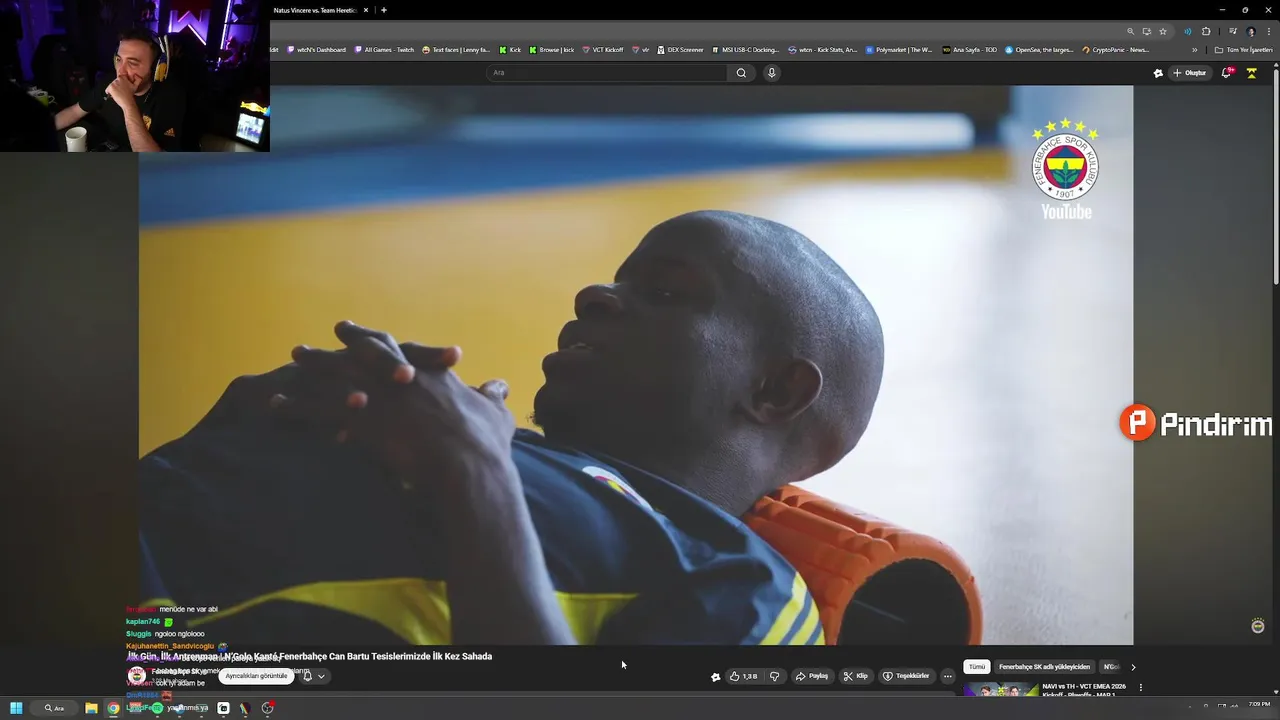This screenshot has width=1280, height=720.
Task: Open the browser zoom magnifier icon
Action: tap(1131, 31)
